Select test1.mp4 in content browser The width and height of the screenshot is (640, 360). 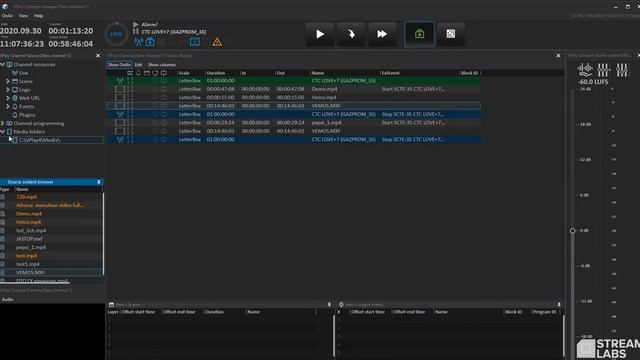[28, 264]
